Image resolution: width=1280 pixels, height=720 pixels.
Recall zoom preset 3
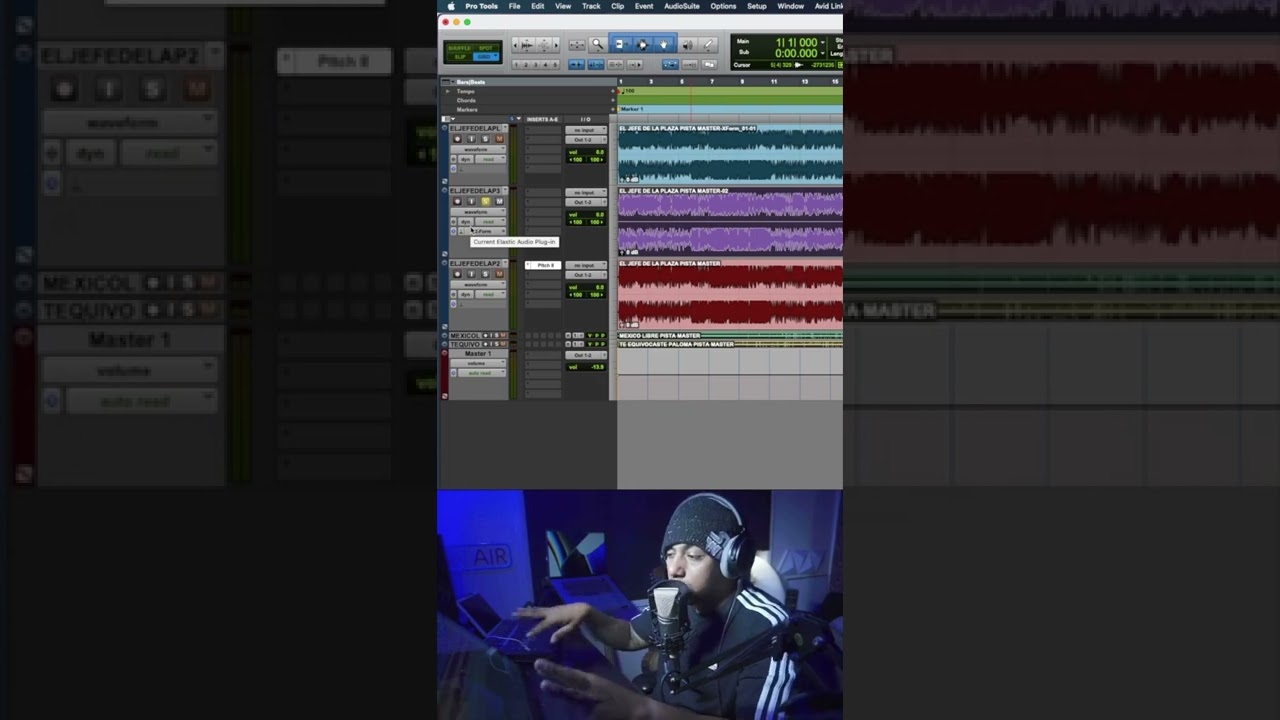tap(536, 65)
